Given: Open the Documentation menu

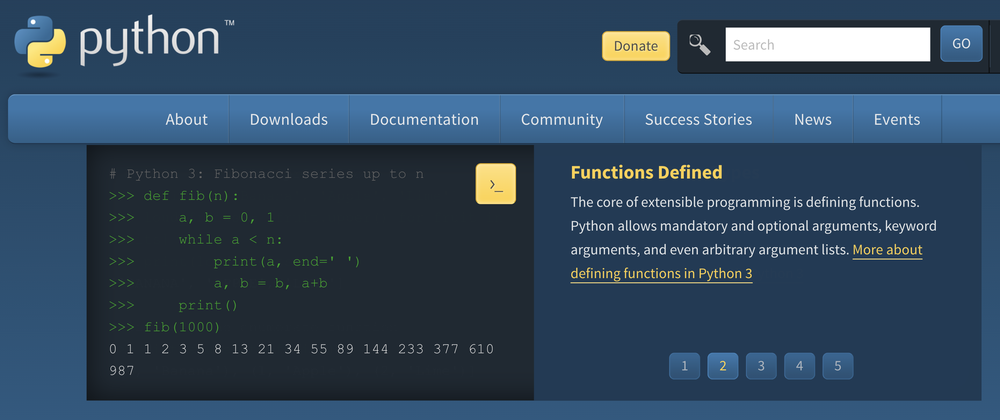Looking at the screenshot, I should click(424, 119).
